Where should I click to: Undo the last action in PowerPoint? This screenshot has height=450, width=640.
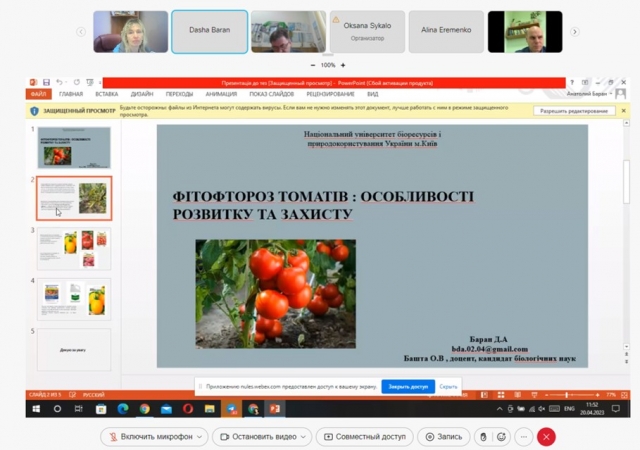(x=59, y=82)
